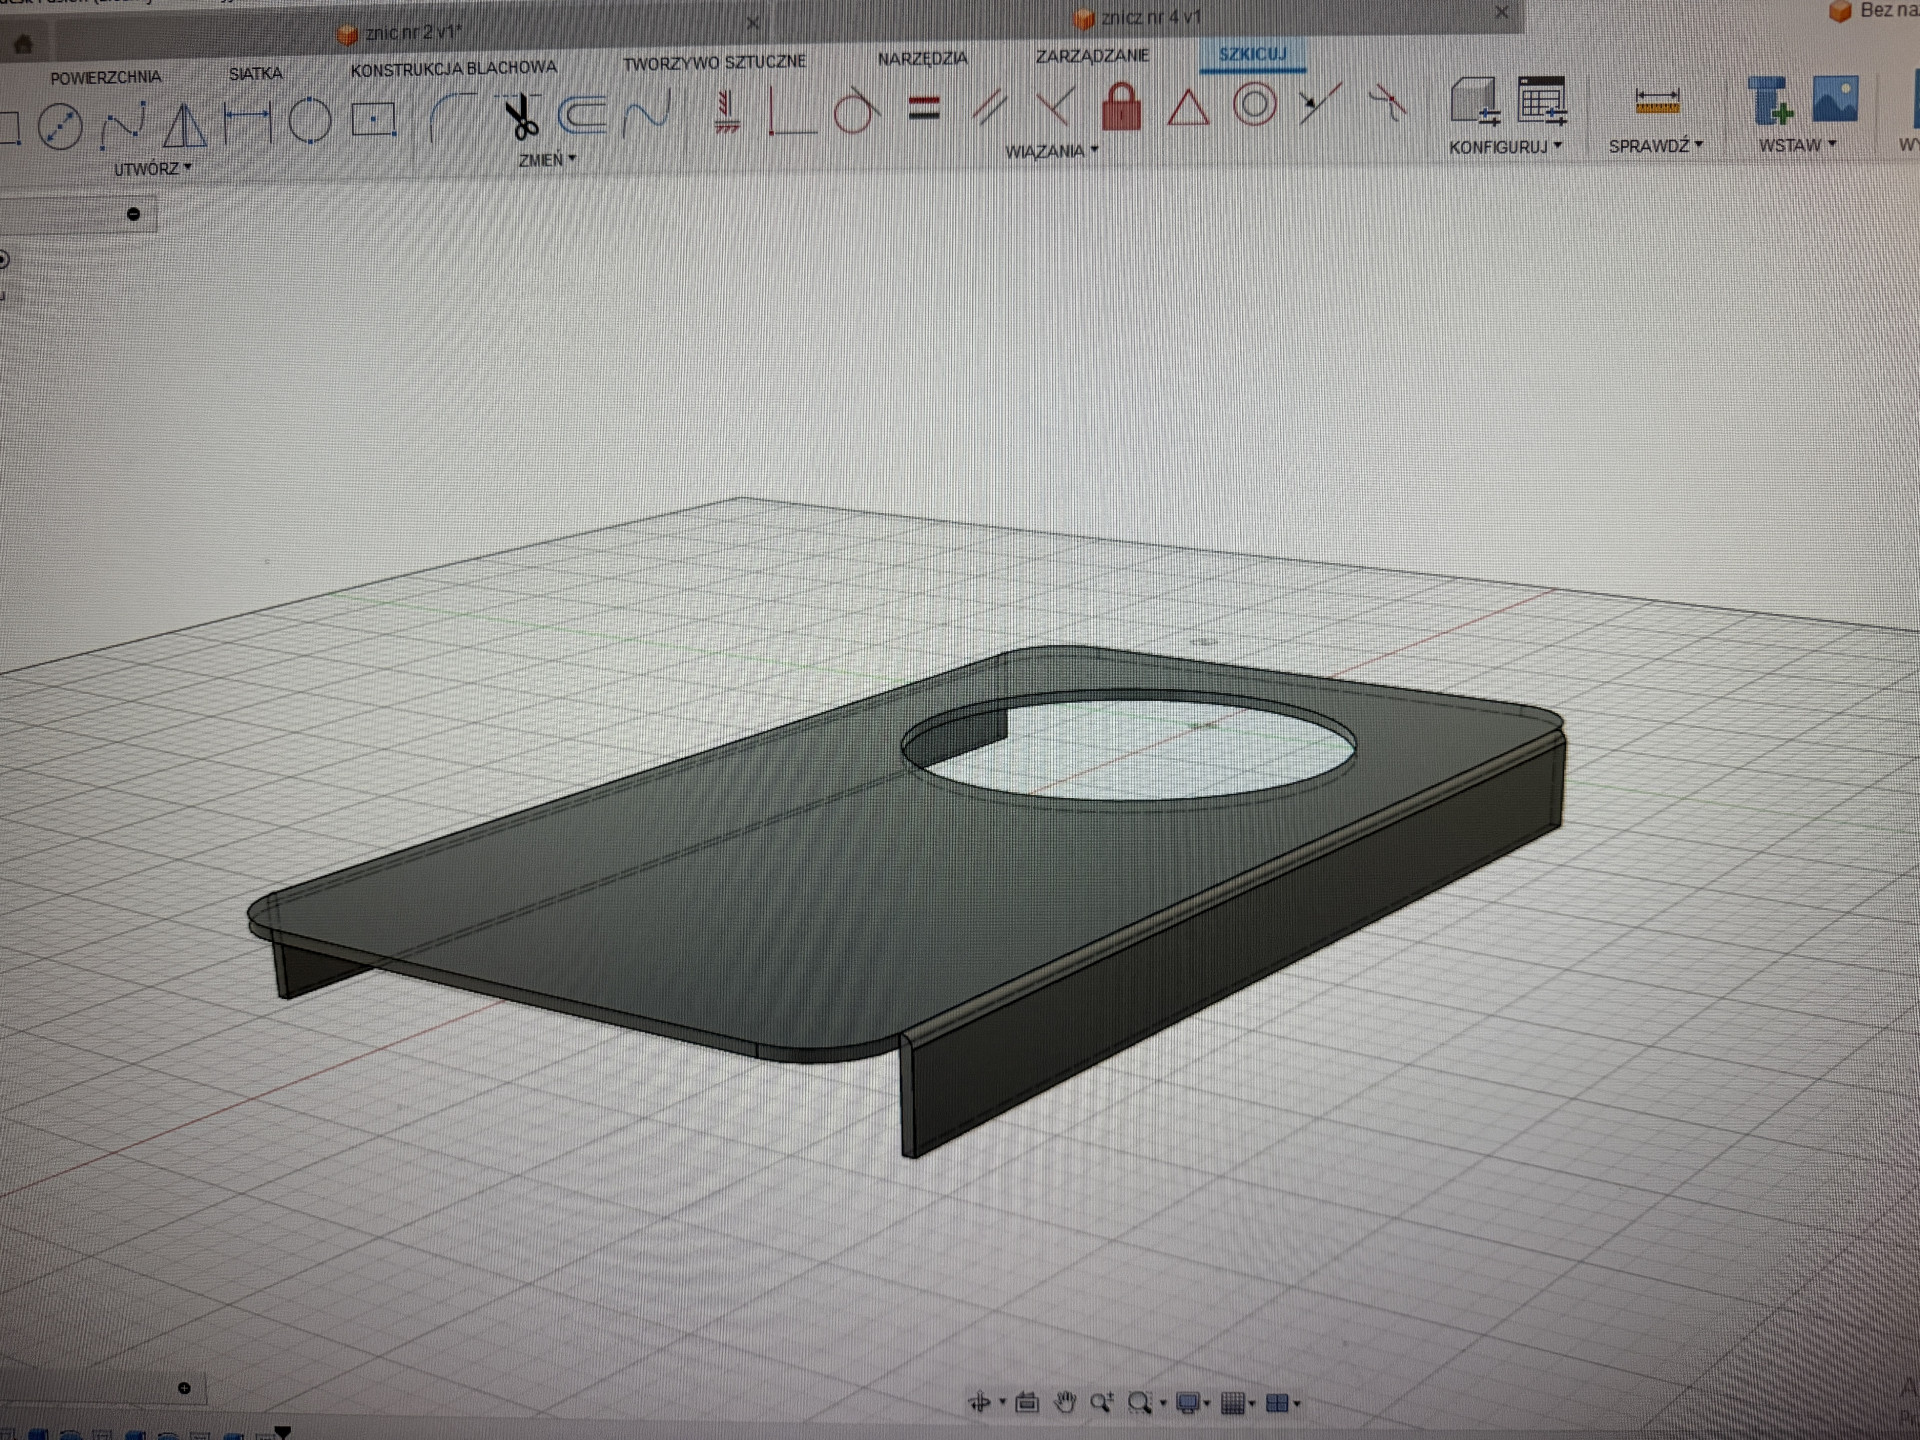
Task: Activate the Pan hand tool
Action: pos(1065,1403)
